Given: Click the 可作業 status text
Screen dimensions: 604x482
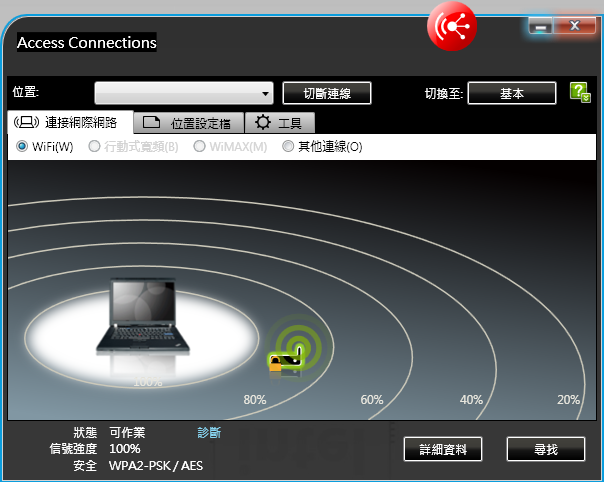Looking at the screenshot, I should [x=128, y=432].
